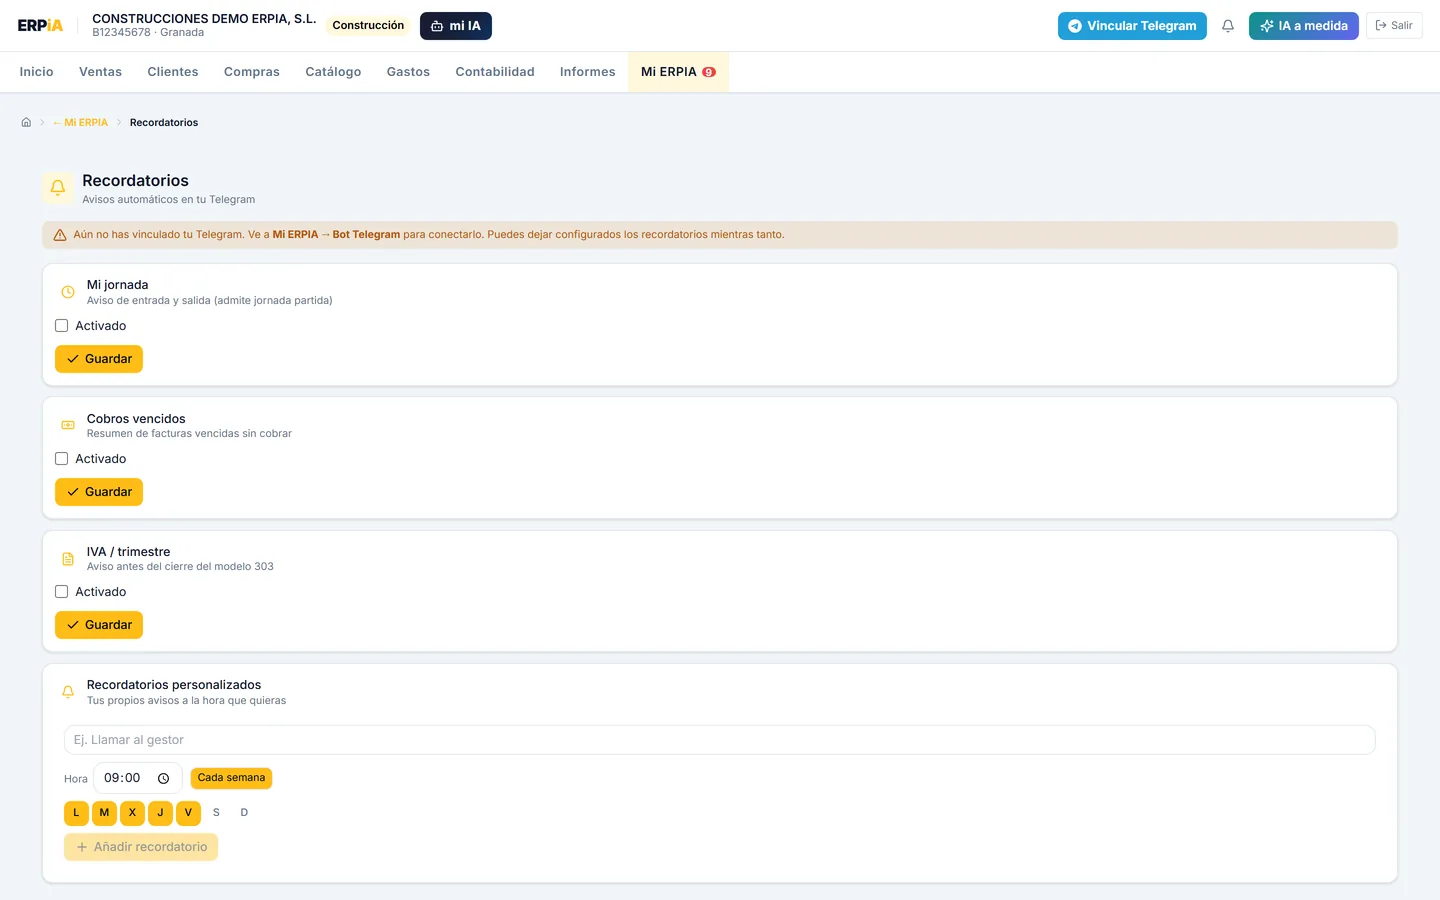Open the Catálogo menu tab
1440x900 pixels.
coord(333,72)
